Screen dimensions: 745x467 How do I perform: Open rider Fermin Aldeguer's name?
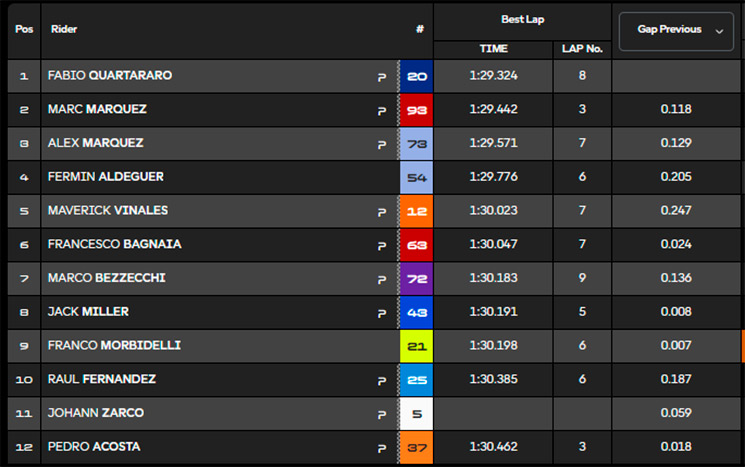[x=105, y=177]
